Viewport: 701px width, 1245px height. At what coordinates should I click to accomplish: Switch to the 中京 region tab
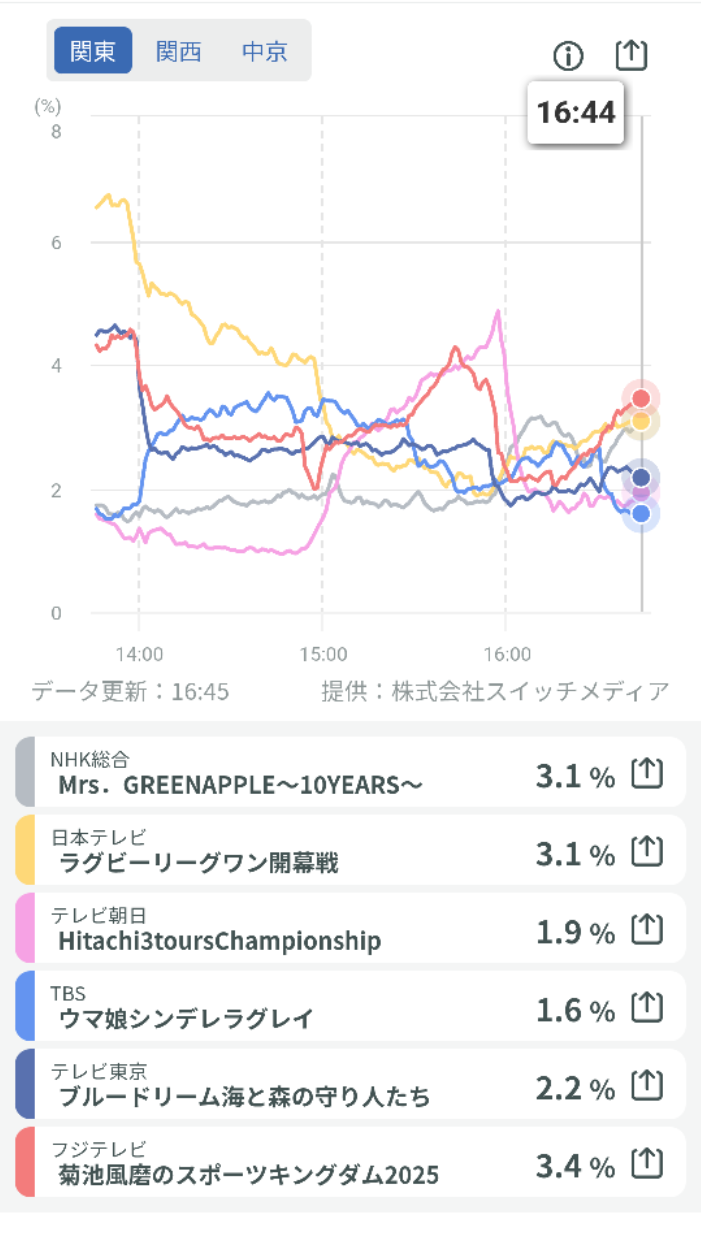tap(265, 51)
